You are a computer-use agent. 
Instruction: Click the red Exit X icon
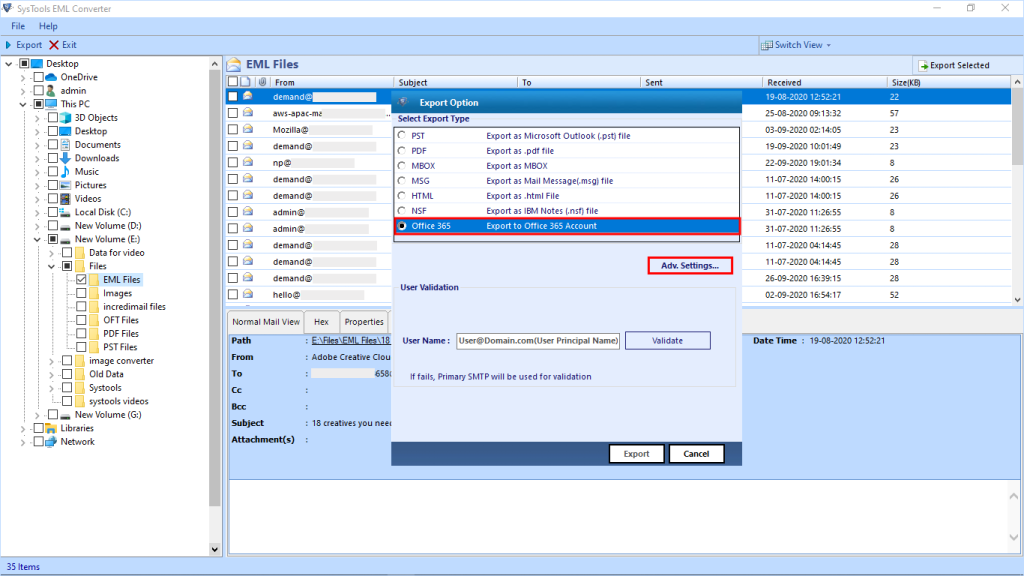click(x=54, y=45)
